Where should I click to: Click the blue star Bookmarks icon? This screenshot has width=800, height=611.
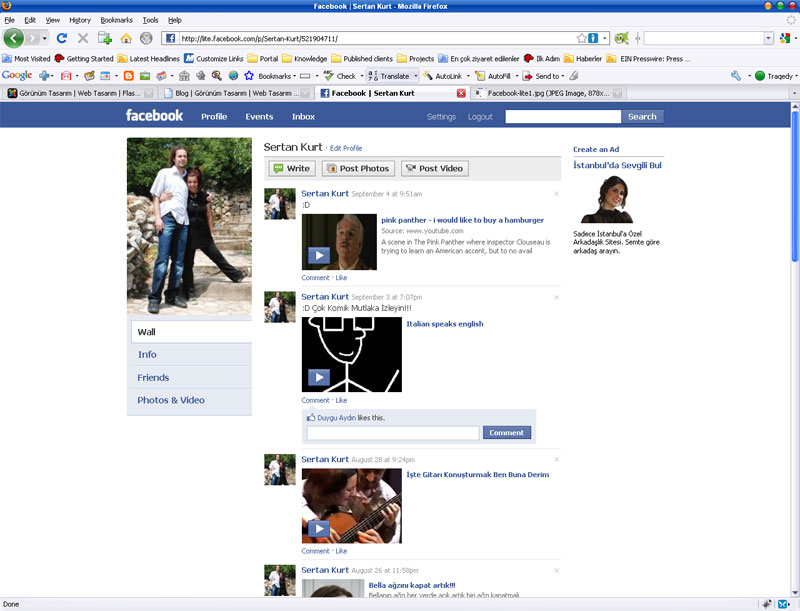tap(249, 76)
